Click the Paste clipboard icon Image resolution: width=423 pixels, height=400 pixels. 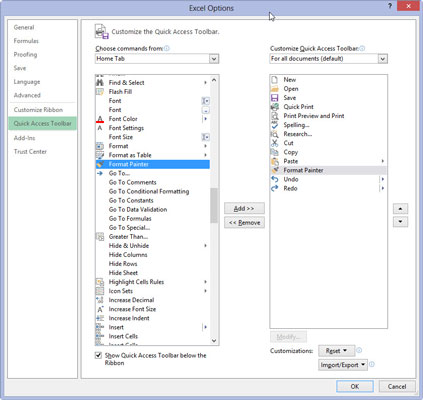pos(274,161)
